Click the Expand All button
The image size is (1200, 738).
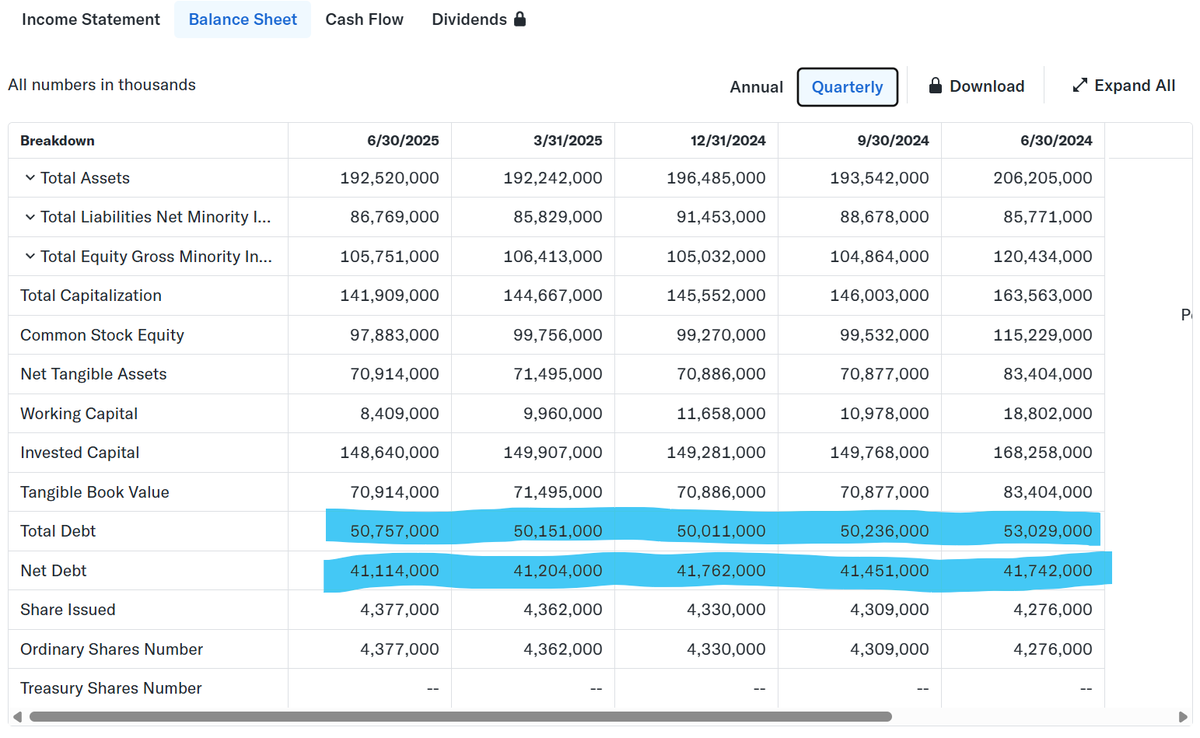1124,86
